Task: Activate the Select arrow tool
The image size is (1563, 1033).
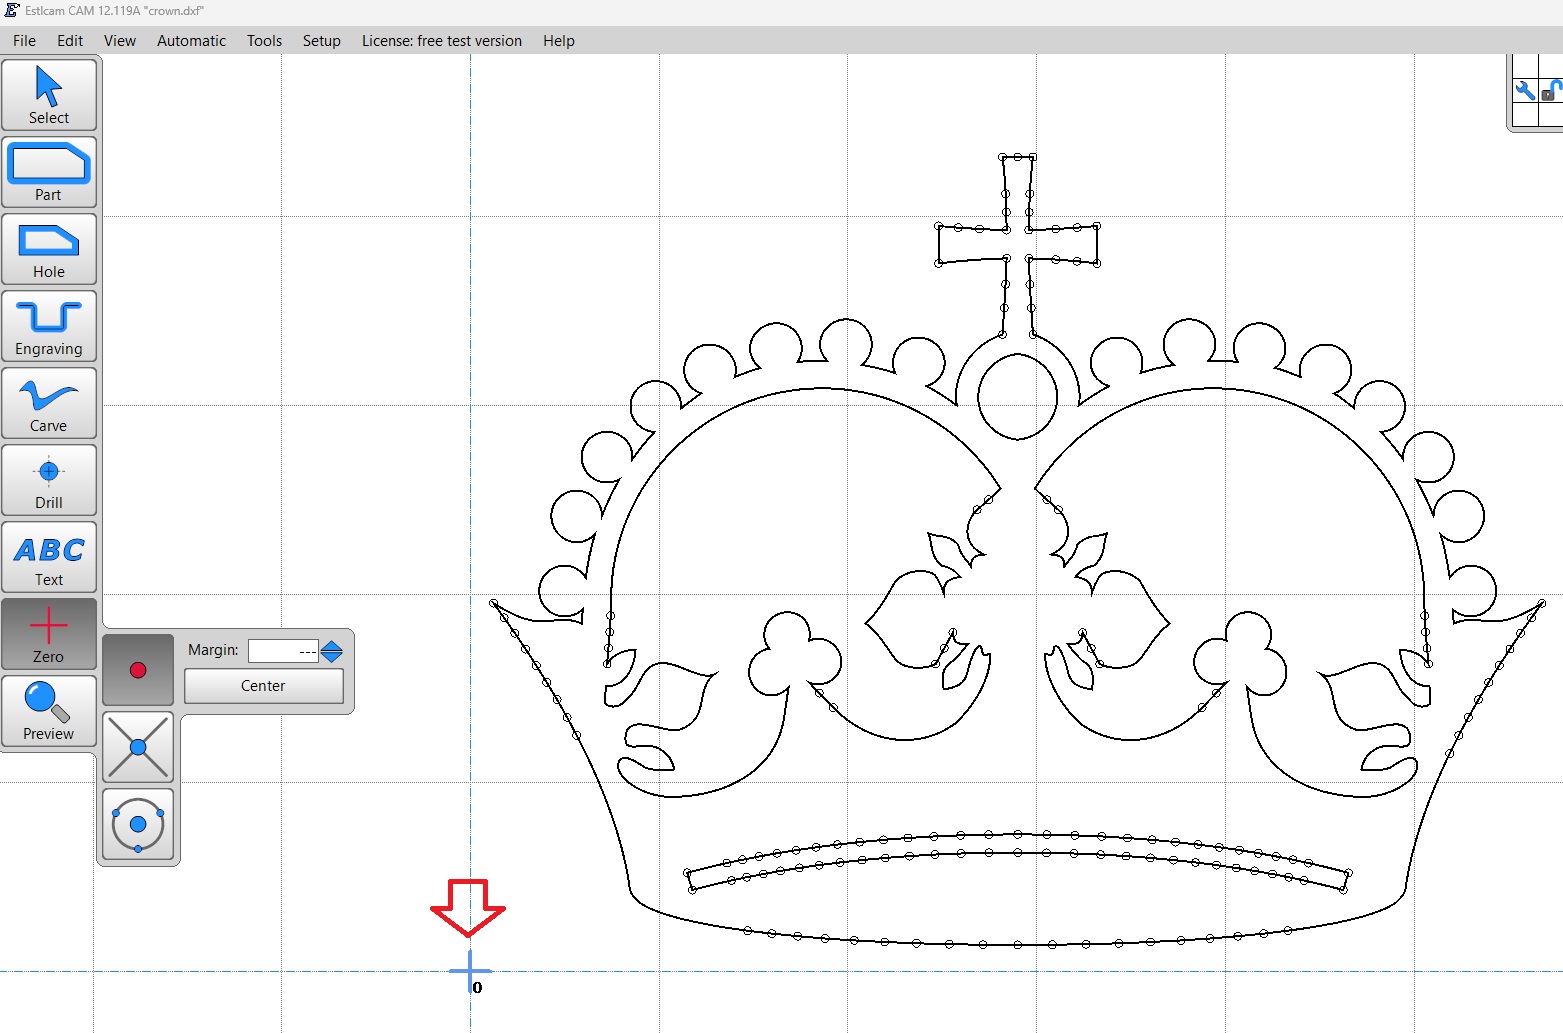Action: [x=49, y=95]
